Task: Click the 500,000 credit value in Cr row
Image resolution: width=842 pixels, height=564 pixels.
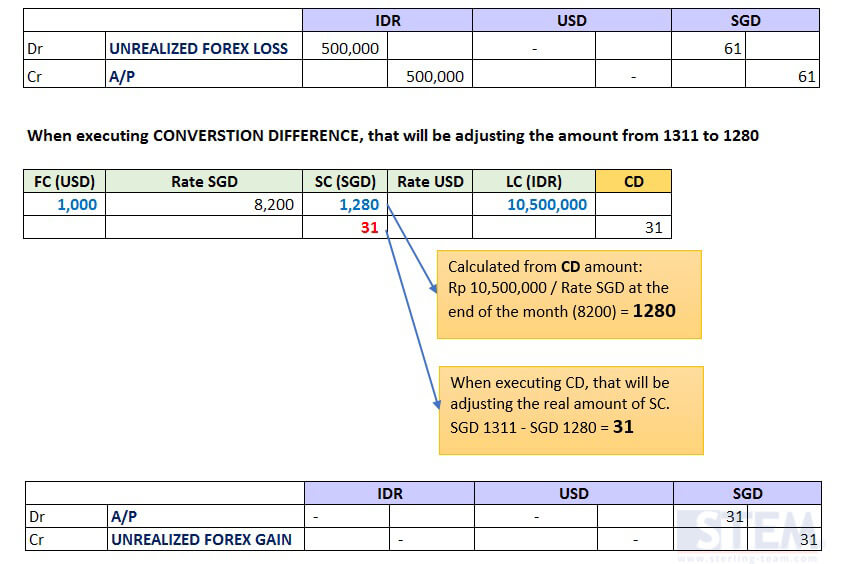Action: tap(434, 77)
